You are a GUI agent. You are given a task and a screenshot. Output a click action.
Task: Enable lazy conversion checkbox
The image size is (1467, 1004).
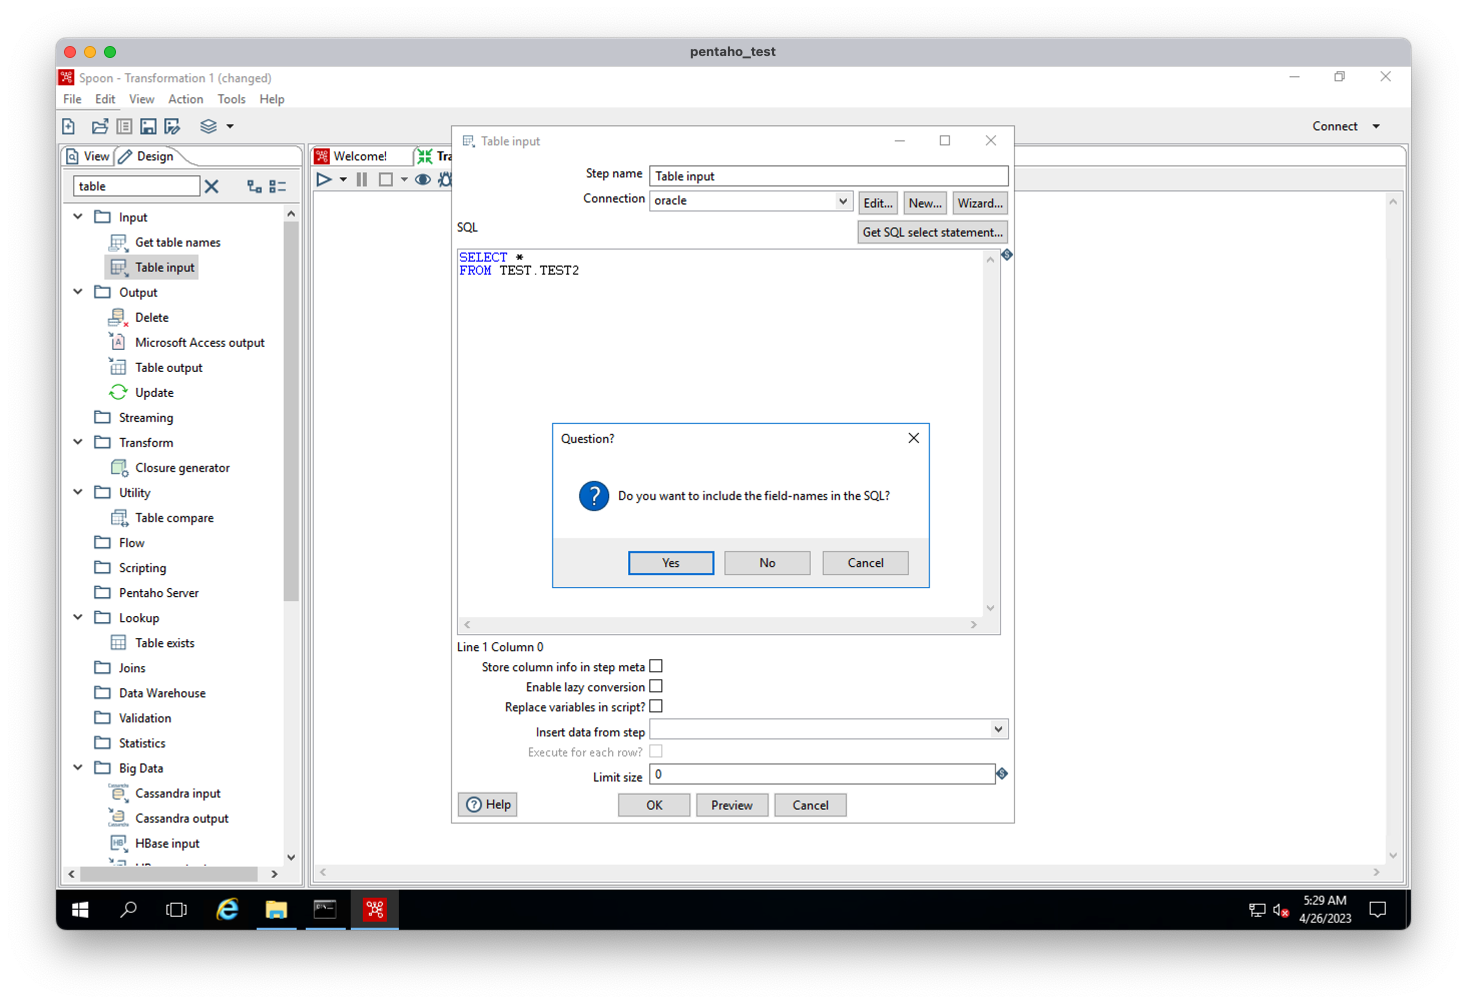(656, 686)
